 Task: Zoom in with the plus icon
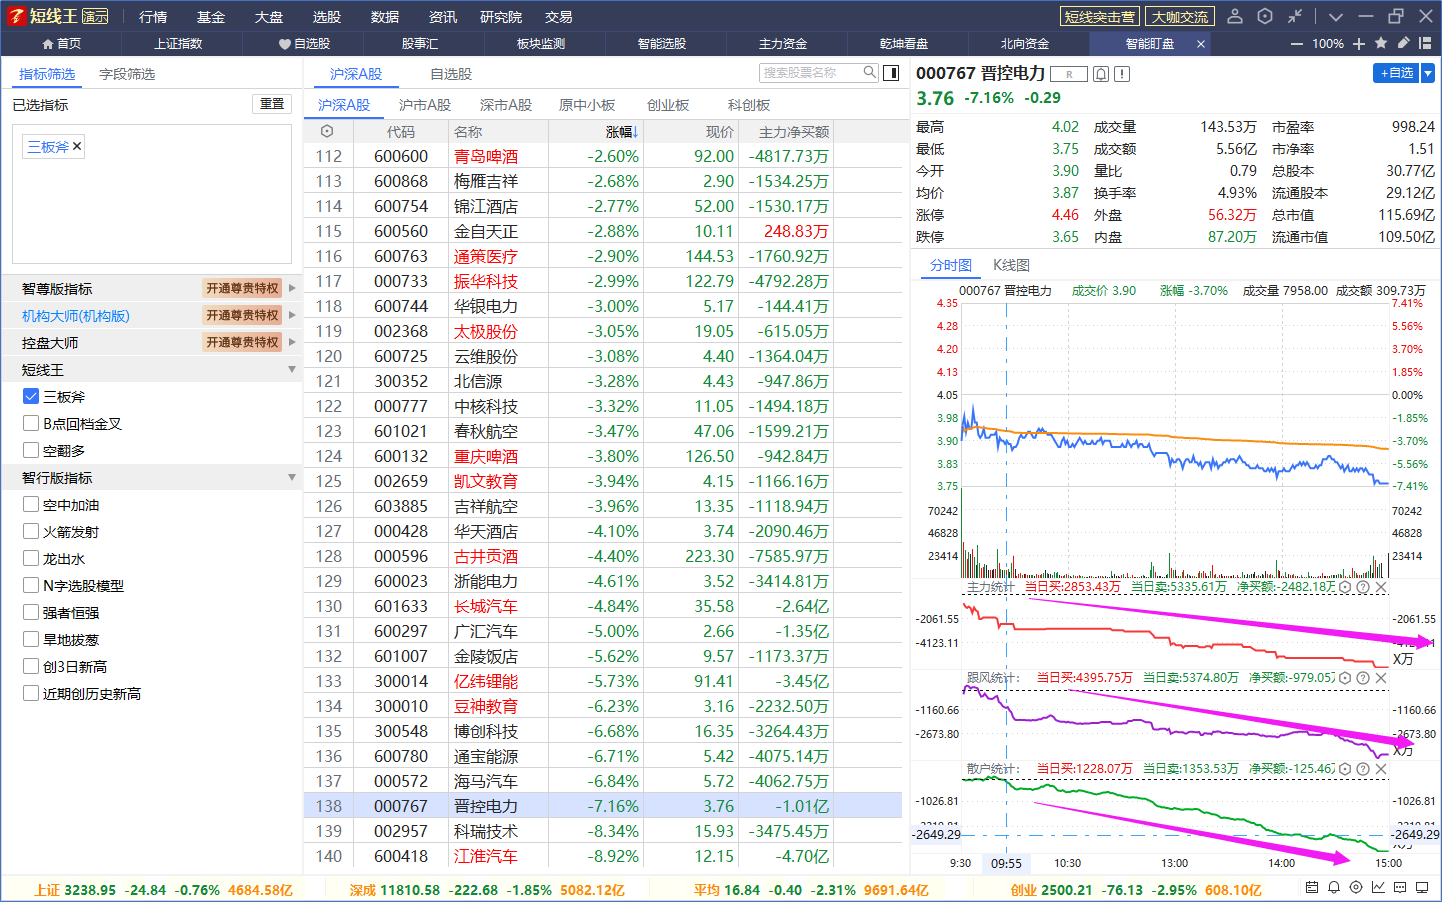point(1359,44)
